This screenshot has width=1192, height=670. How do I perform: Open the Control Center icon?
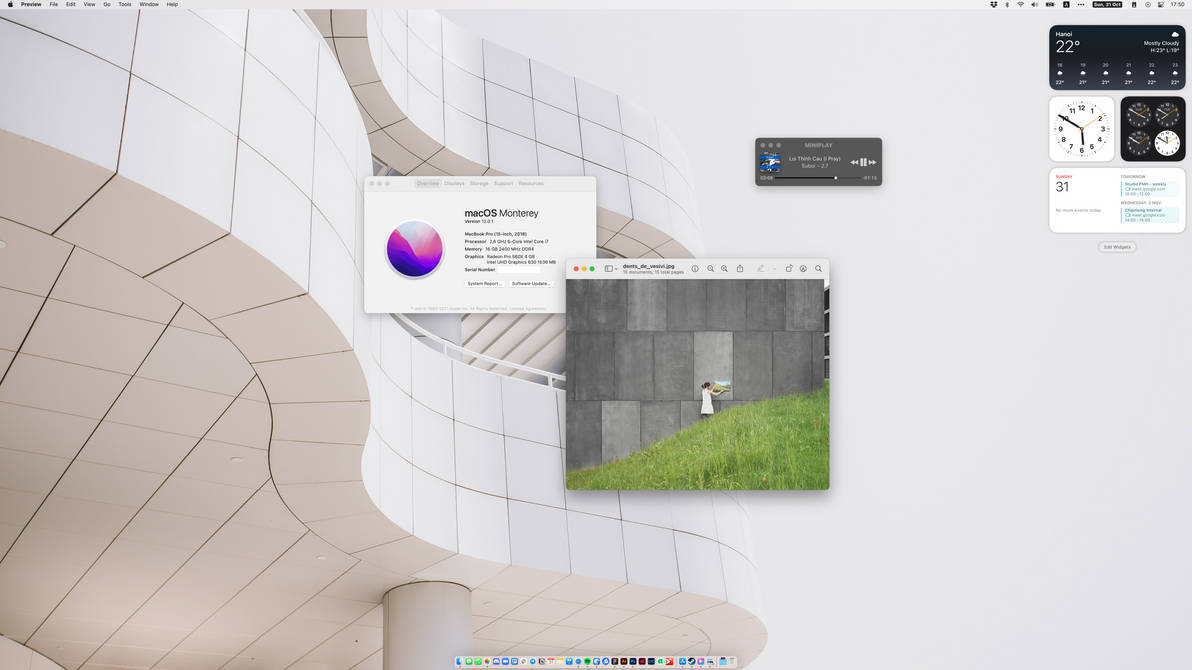1161,5
